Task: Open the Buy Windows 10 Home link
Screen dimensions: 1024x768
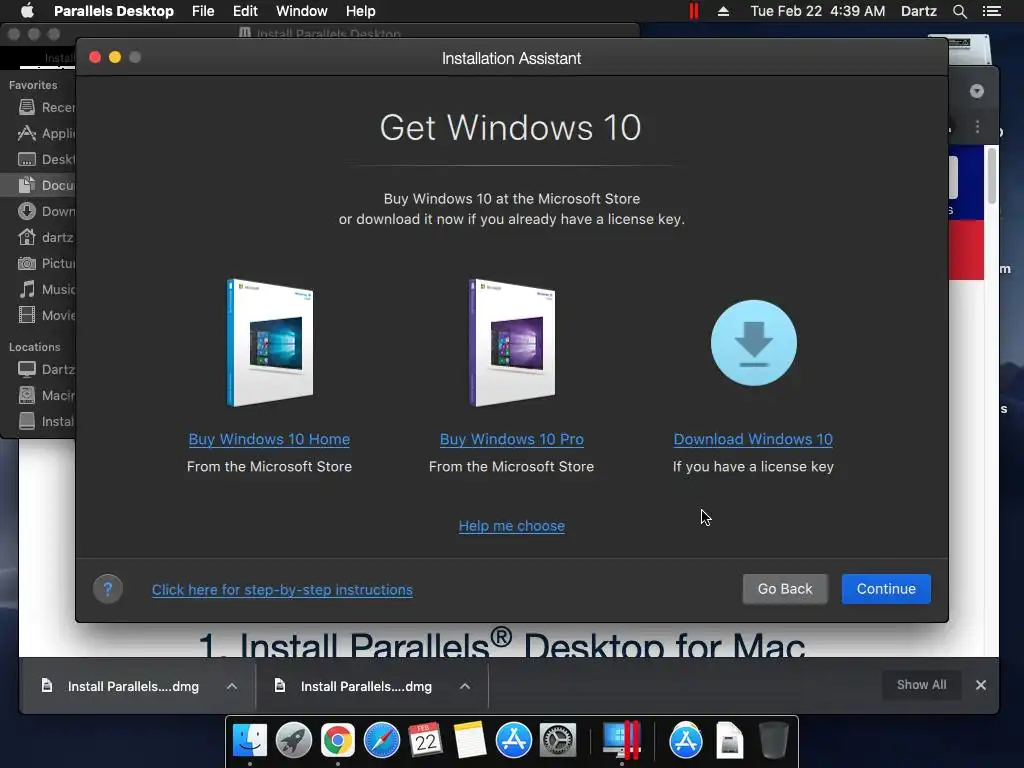Action: pyautogui.click(x=269, y=439)
